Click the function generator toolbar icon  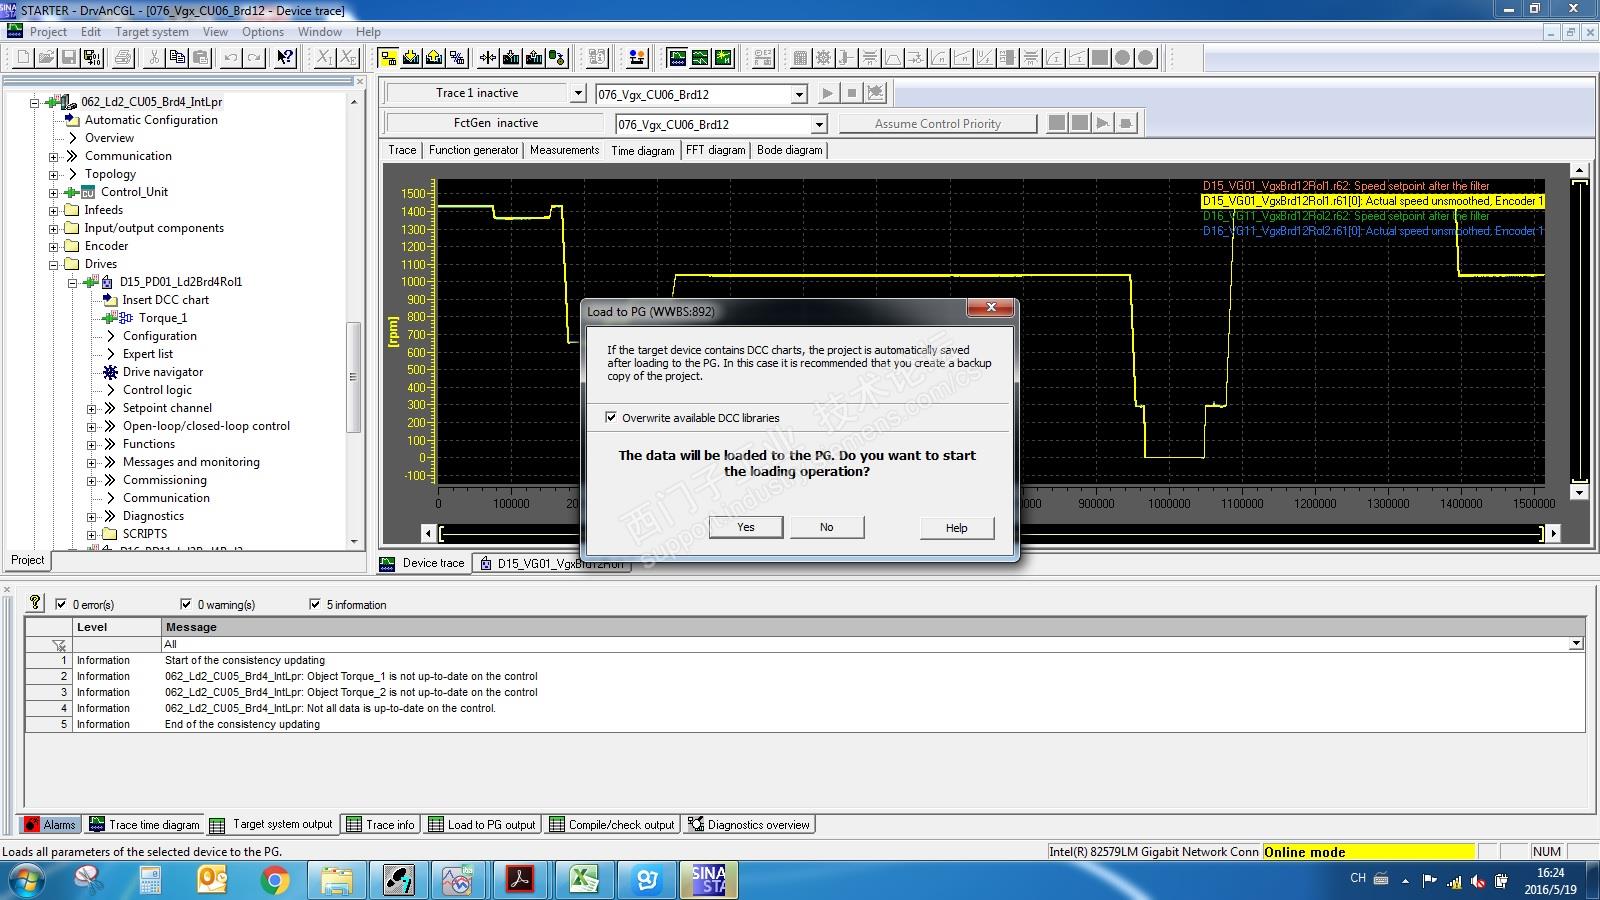point(700,58)
